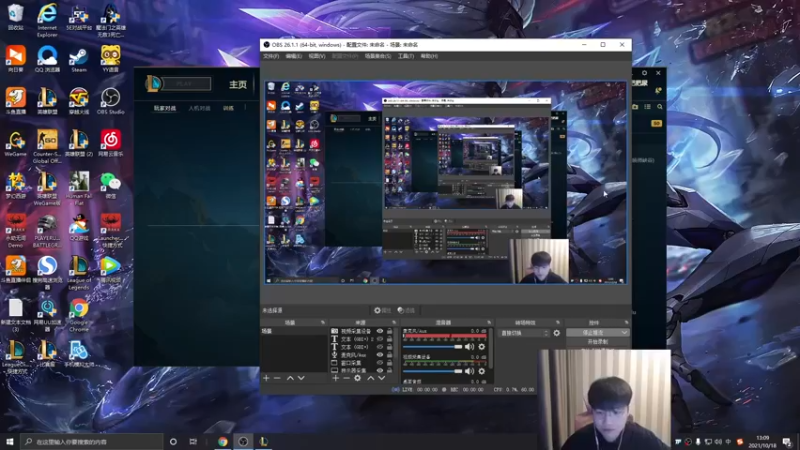
Task: Add a source with the plus icon
Action: 335,378
